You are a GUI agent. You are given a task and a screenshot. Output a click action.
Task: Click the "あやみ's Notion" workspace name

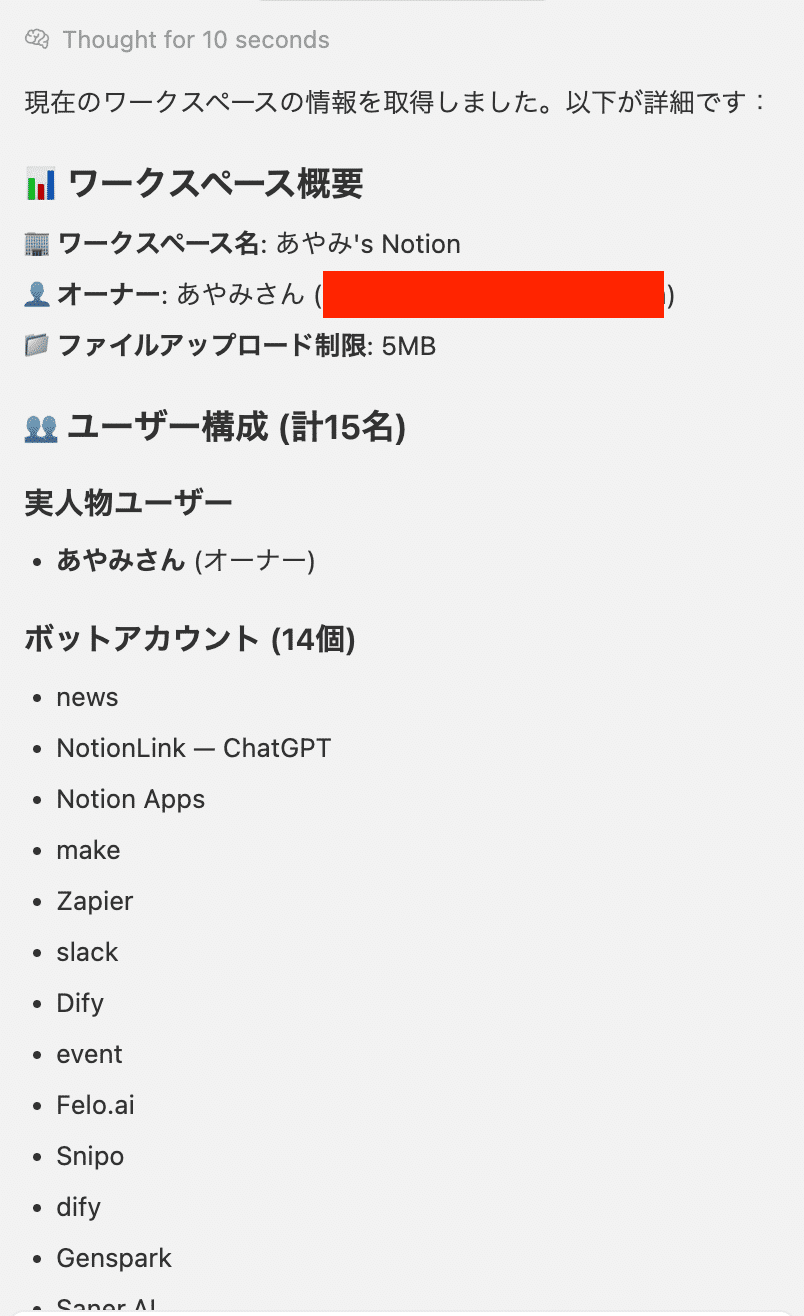coord(368,244)
